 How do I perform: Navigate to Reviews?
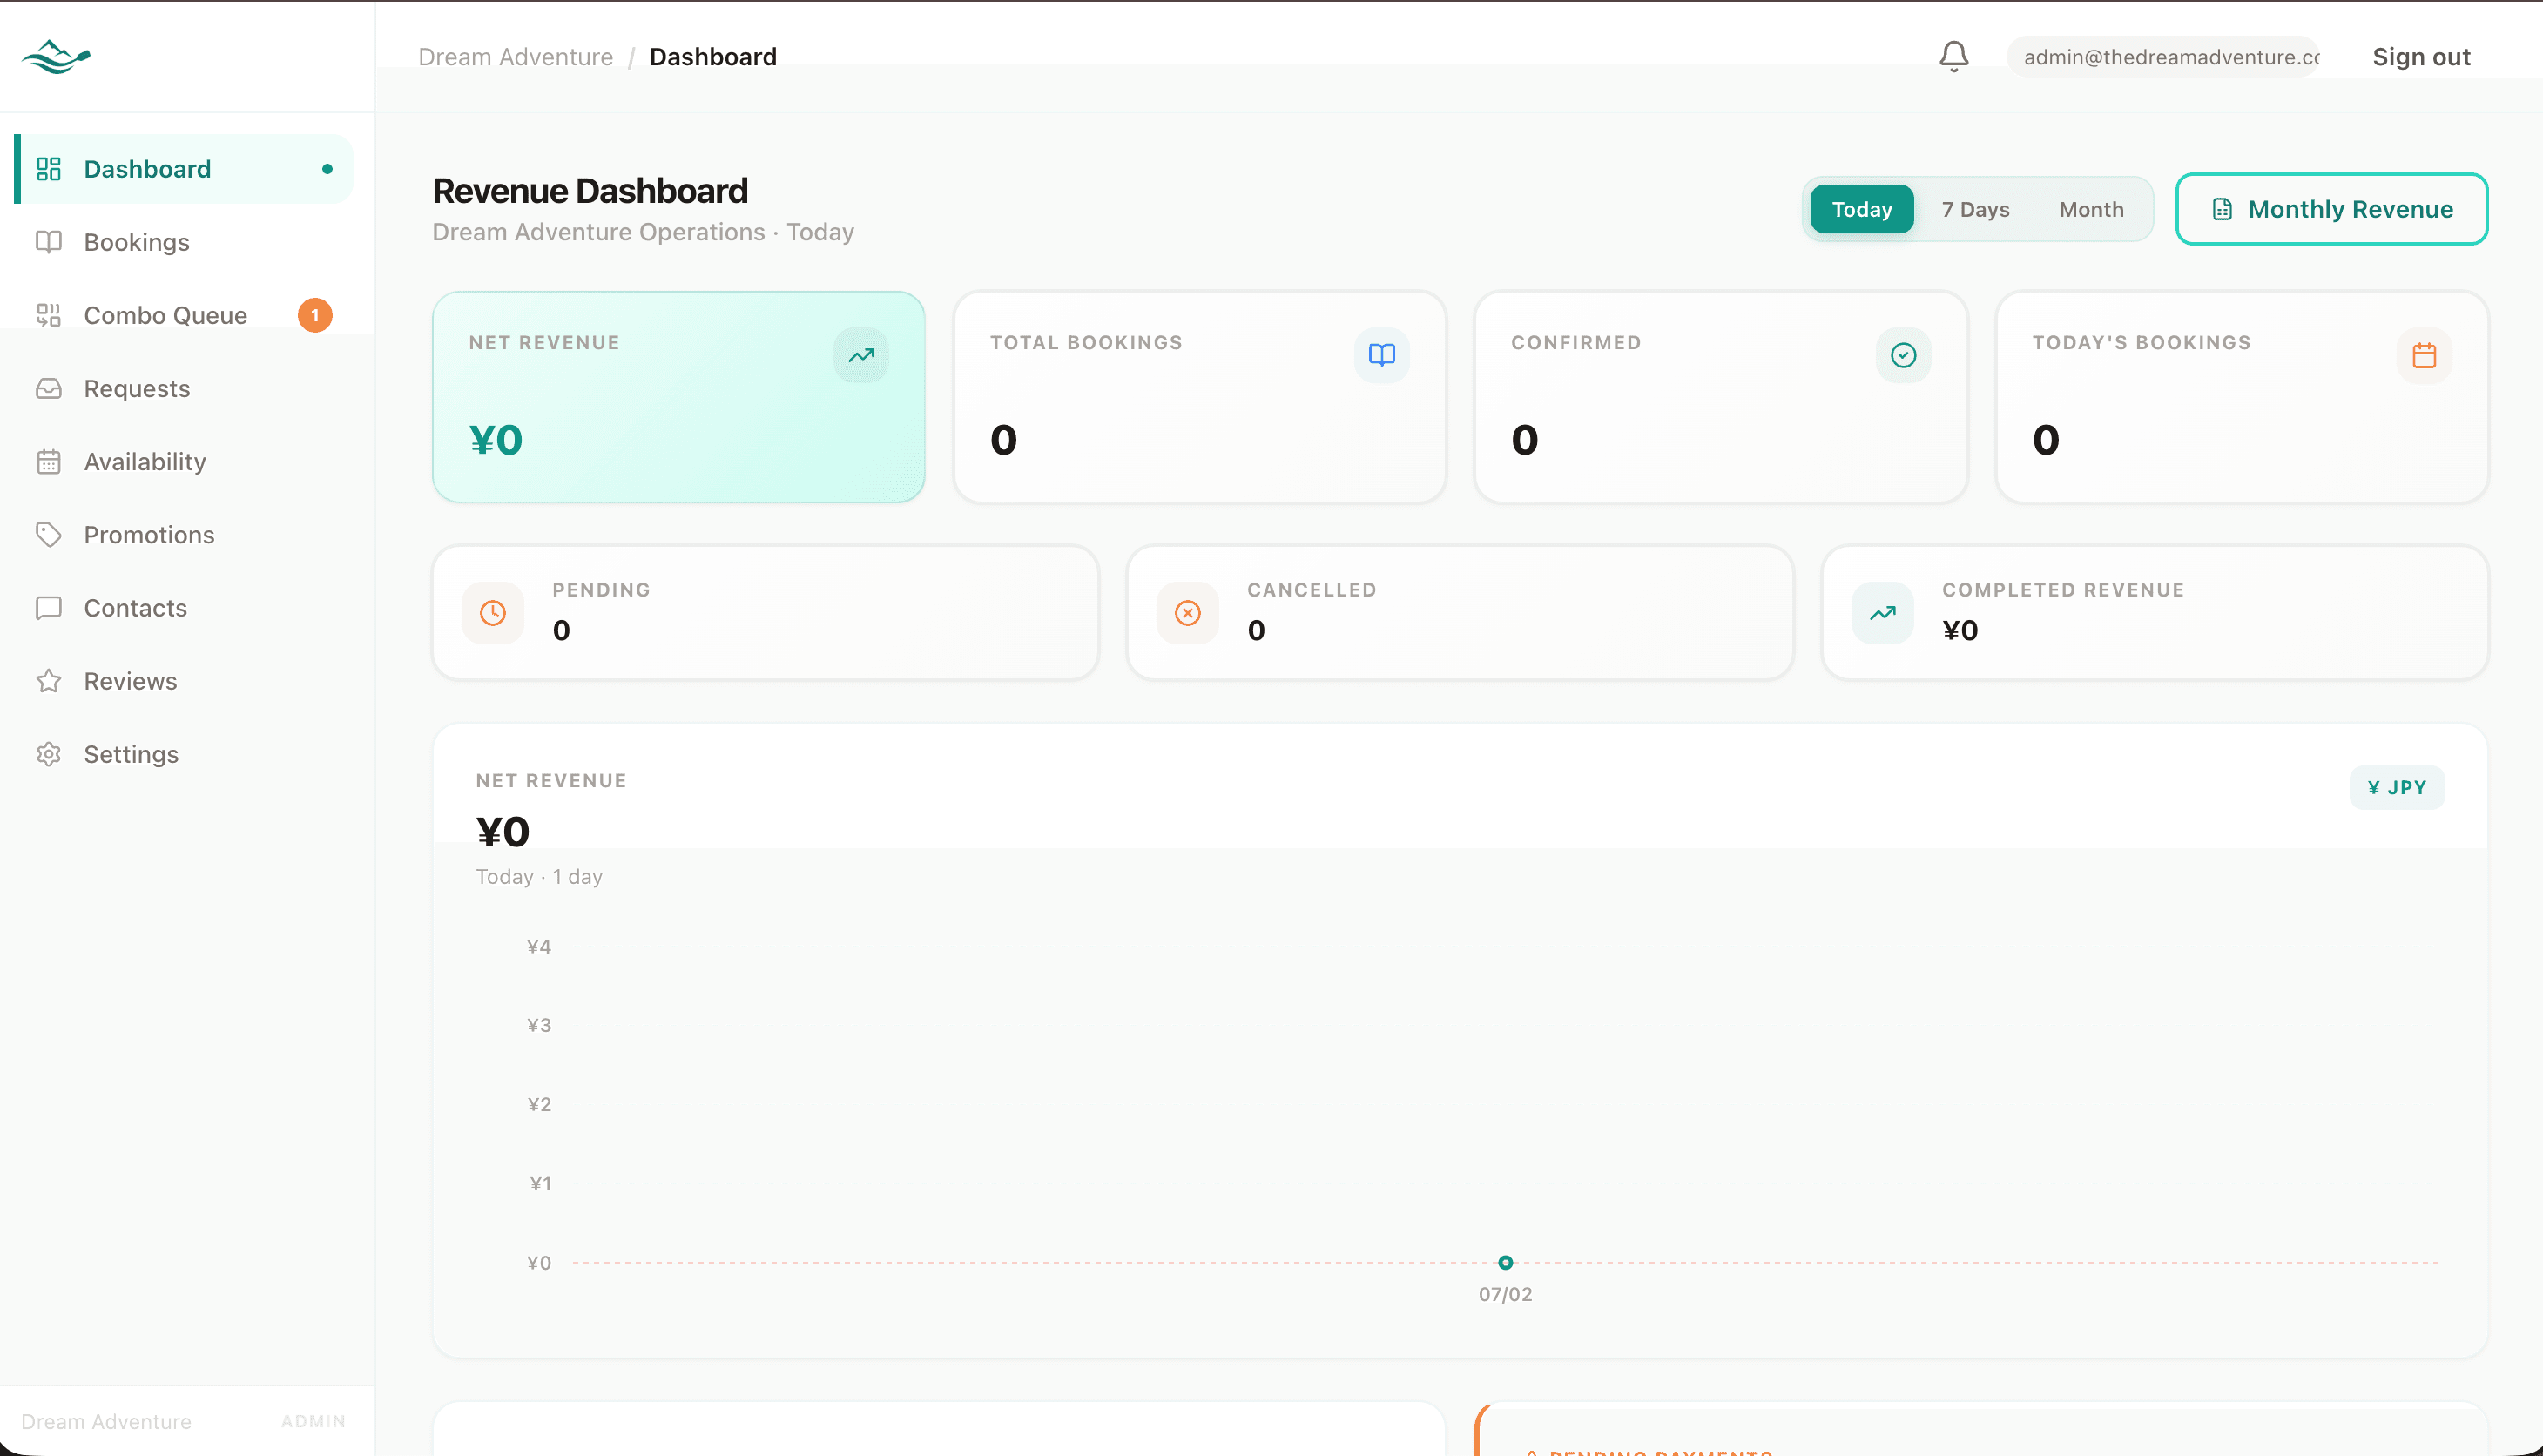(185, 680)
